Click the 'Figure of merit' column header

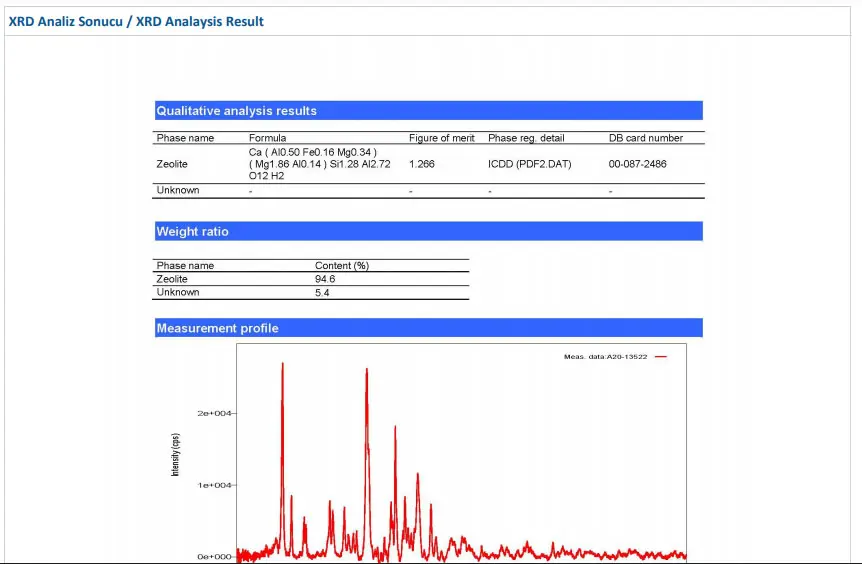coord(441,138)
